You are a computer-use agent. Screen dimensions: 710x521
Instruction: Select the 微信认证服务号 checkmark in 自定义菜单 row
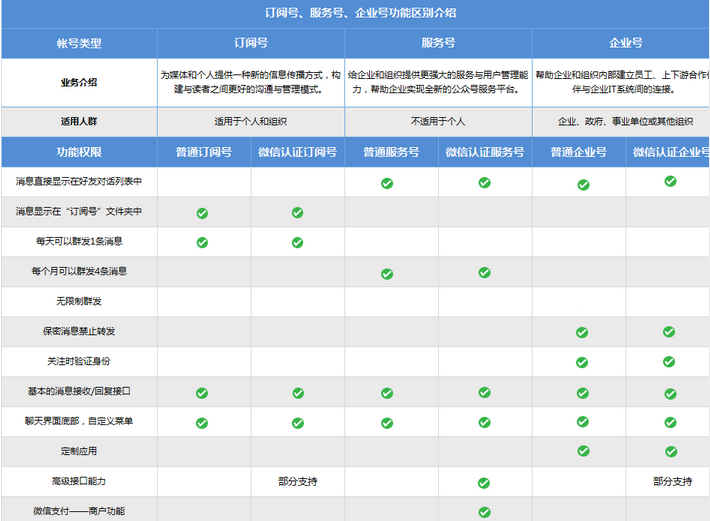[484, 422]
